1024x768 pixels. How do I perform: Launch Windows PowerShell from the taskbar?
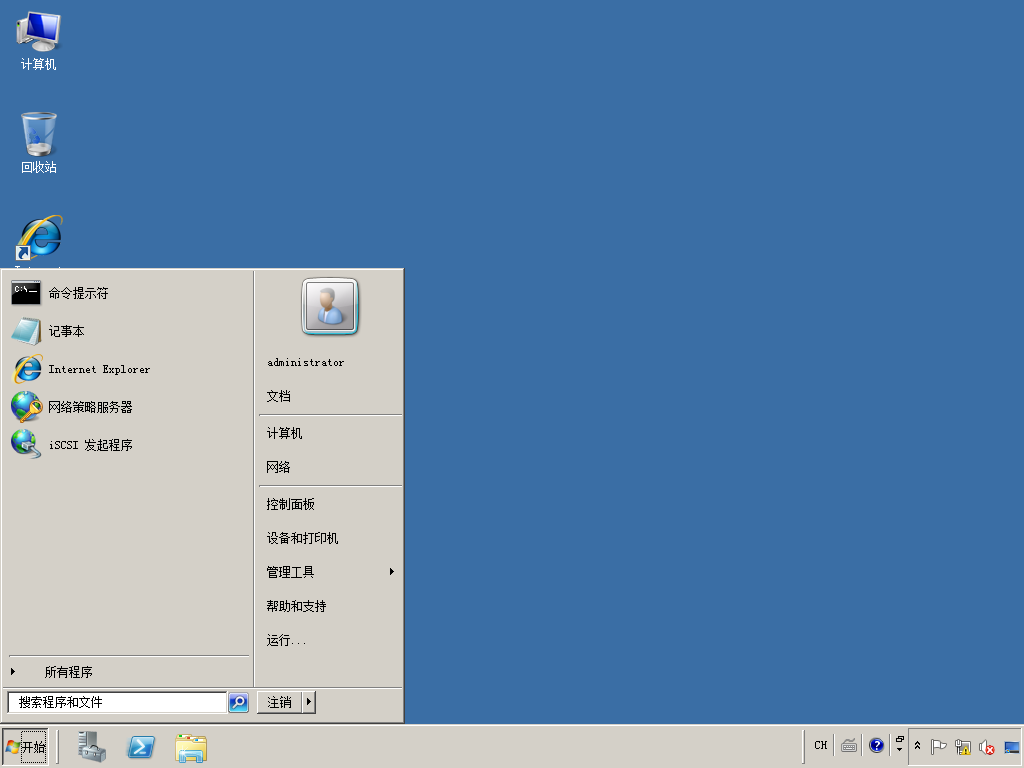141,746
